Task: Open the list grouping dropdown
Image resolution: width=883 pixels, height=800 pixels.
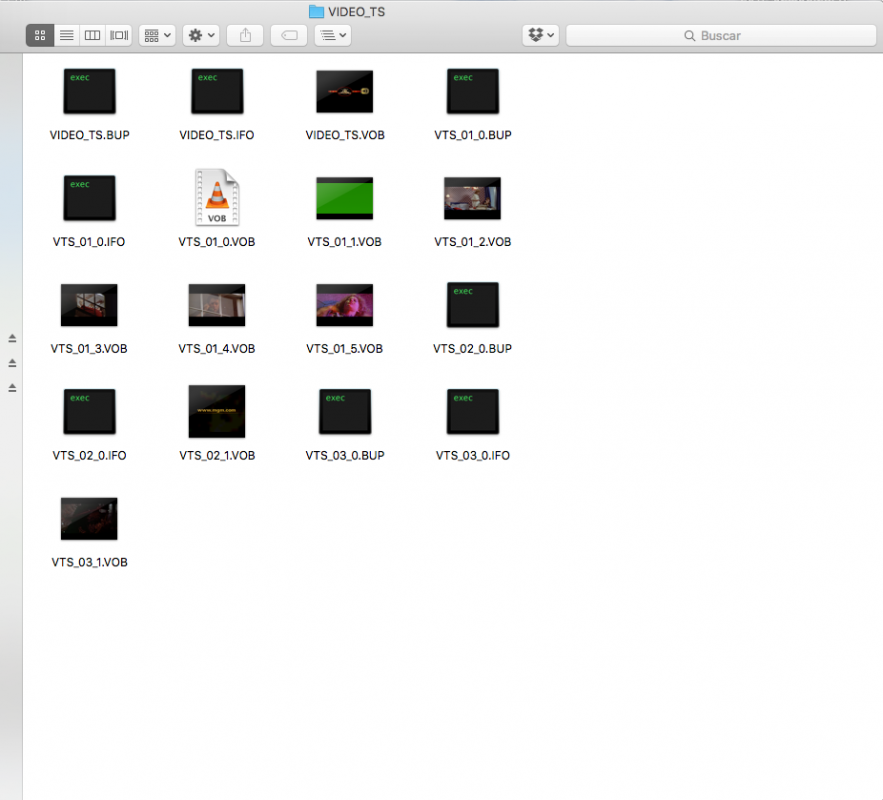Action: (x=333, y=35)
